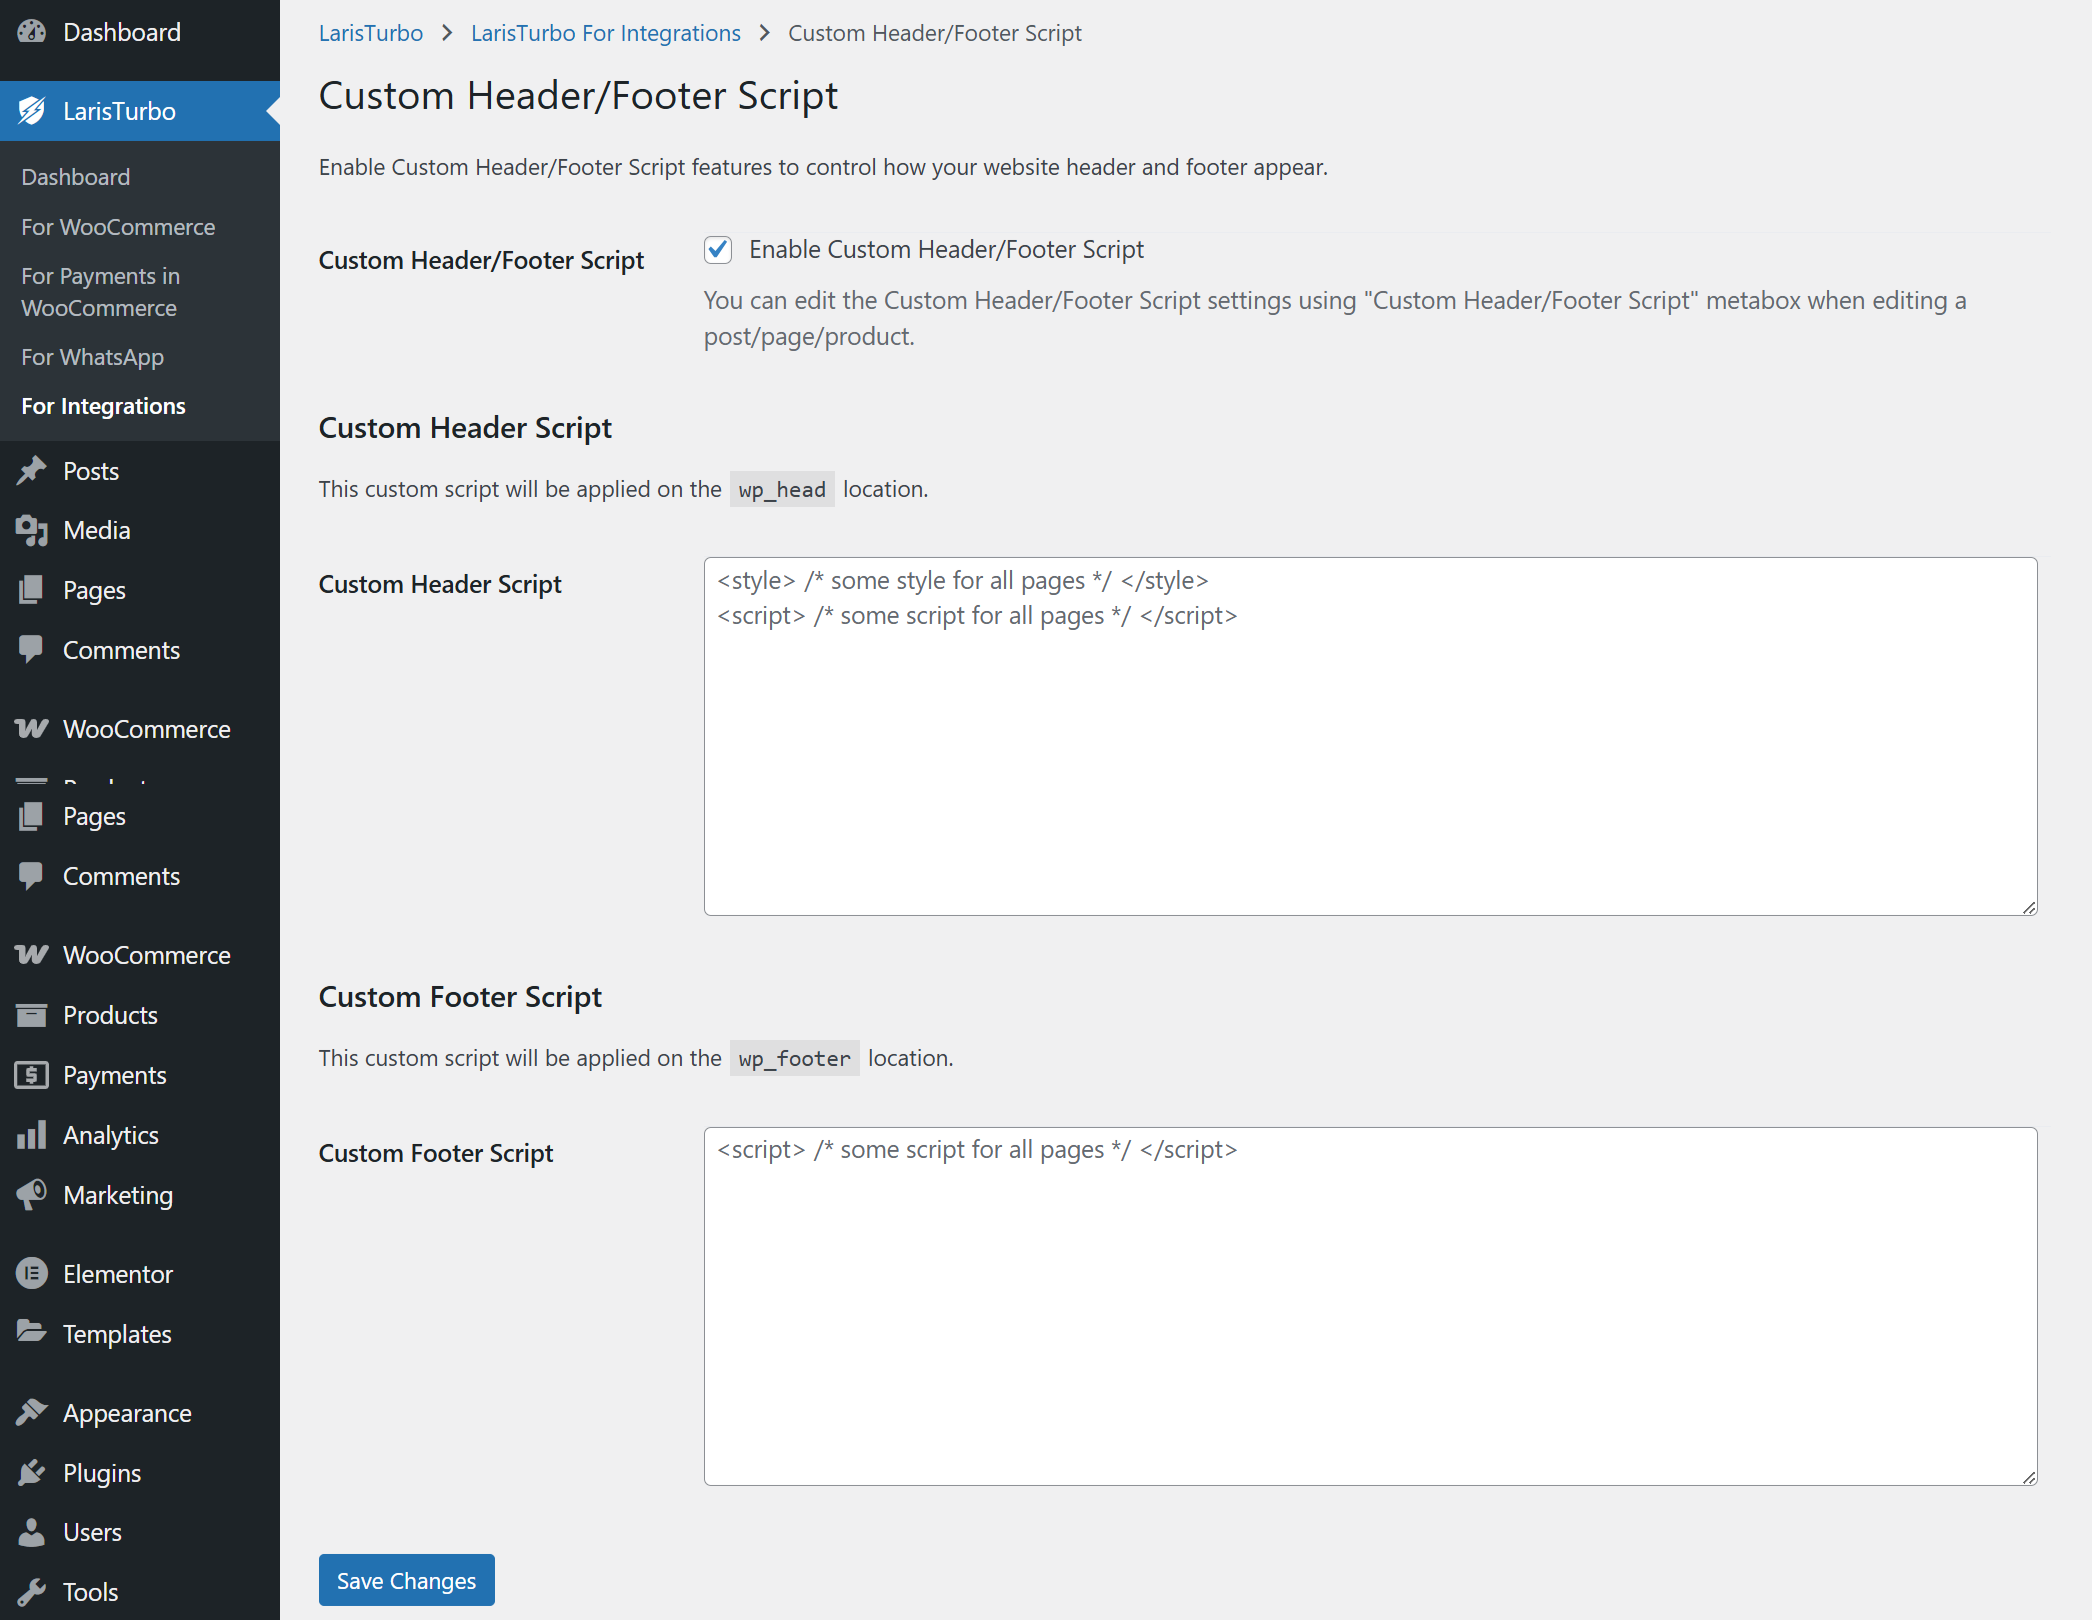
Task: Follow LarisTurbo For Integrations breadcrumb link
Action: [605, 33]
